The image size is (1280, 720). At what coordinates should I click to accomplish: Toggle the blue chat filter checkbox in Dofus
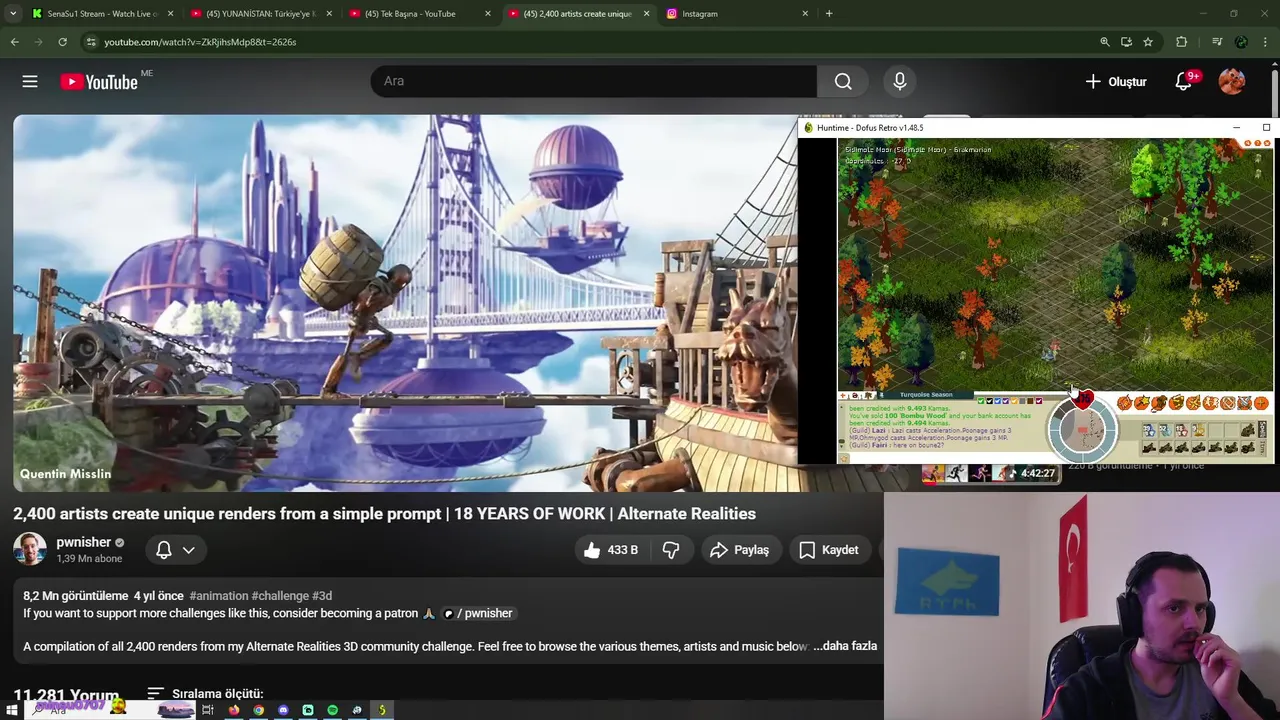click(x=998, y=401)
